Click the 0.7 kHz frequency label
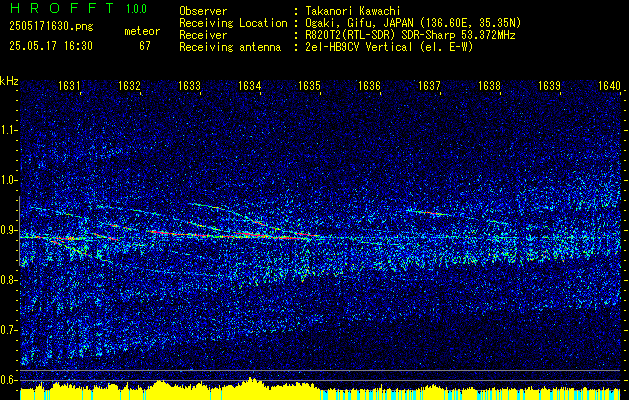This screenshot has height=400, width=629. tap(8, 330)
